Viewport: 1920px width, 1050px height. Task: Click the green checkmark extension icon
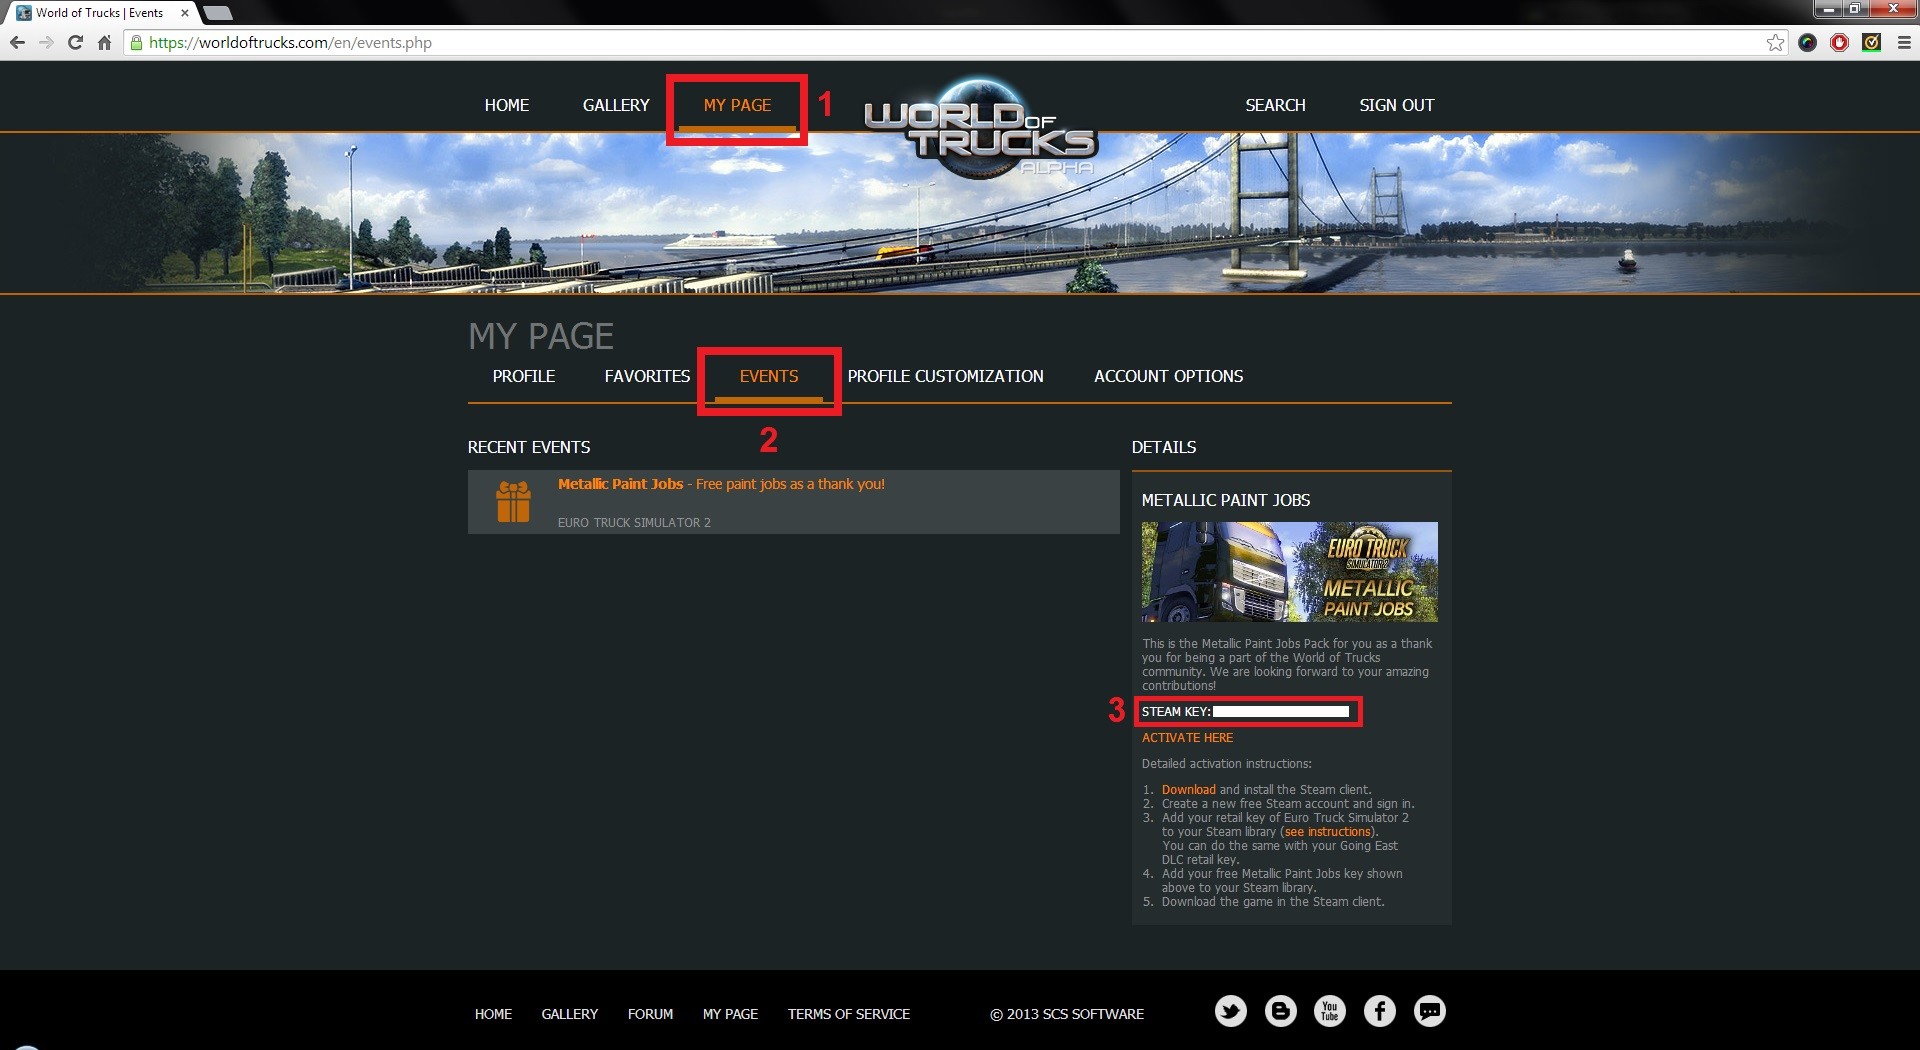point(1872,43)
